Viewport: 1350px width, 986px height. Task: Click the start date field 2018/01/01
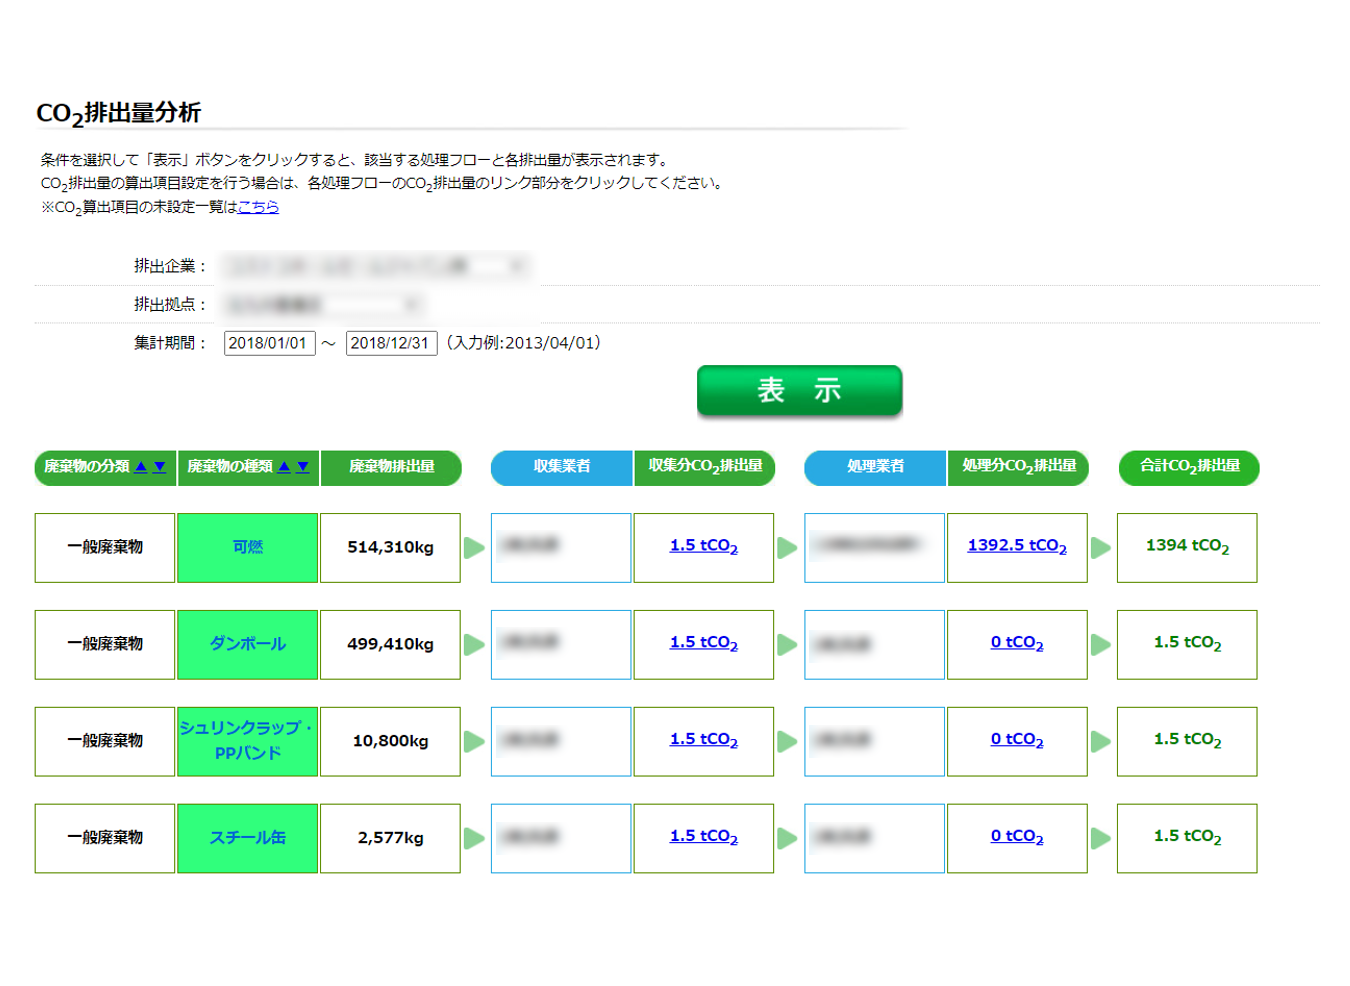pyautogui.click(x=269, y=343)
